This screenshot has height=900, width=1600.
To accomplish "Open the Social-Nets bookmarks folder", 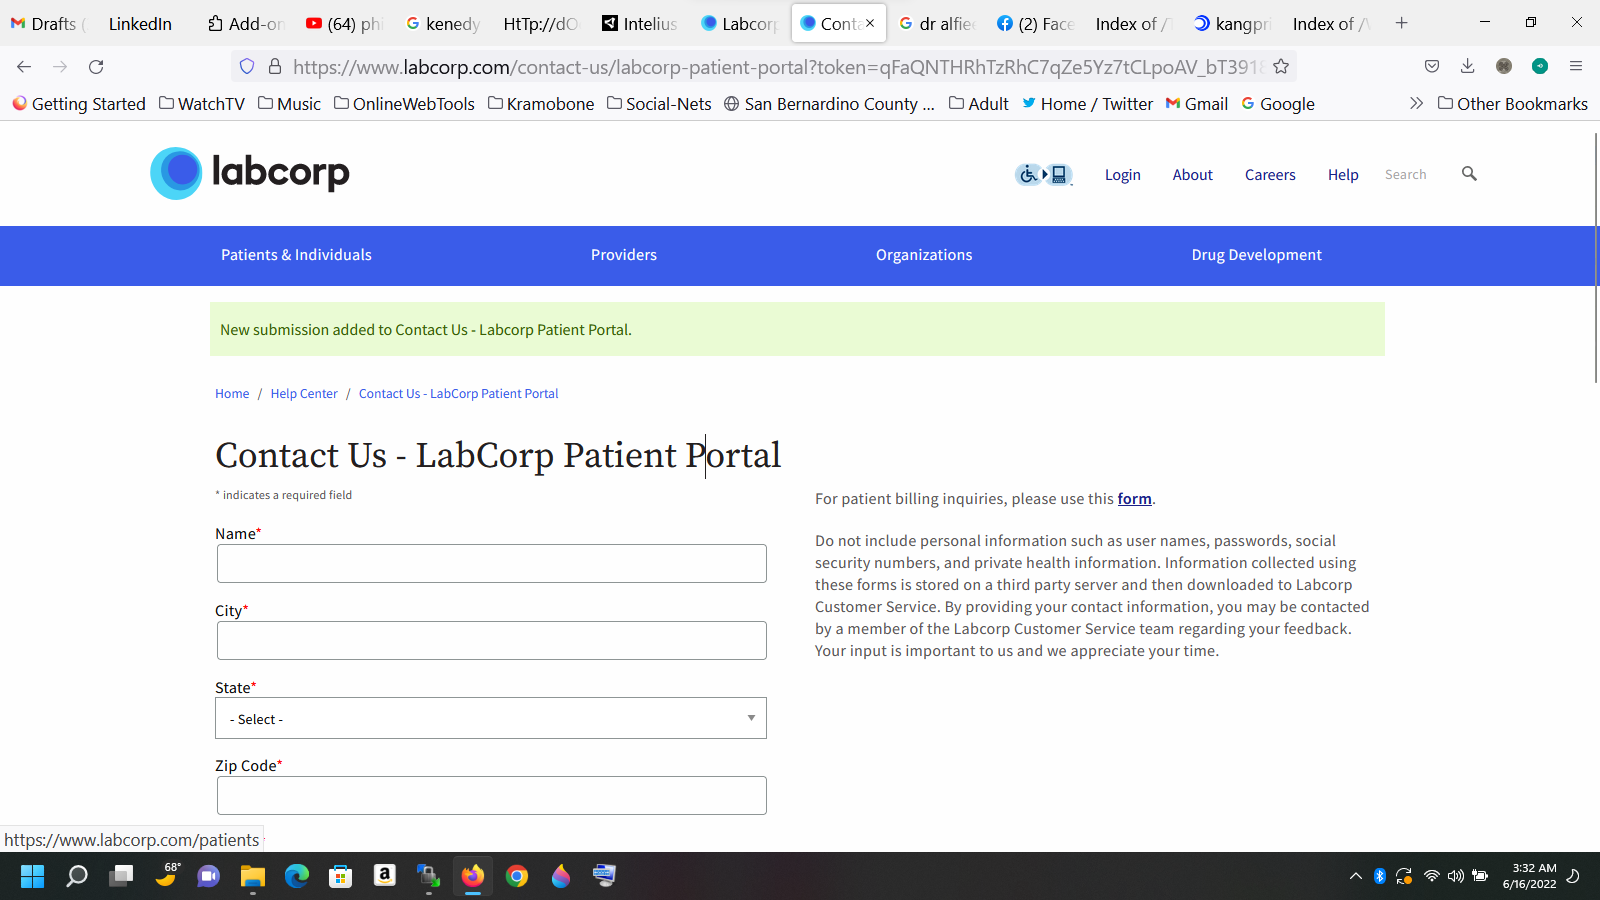I will 659,103.
